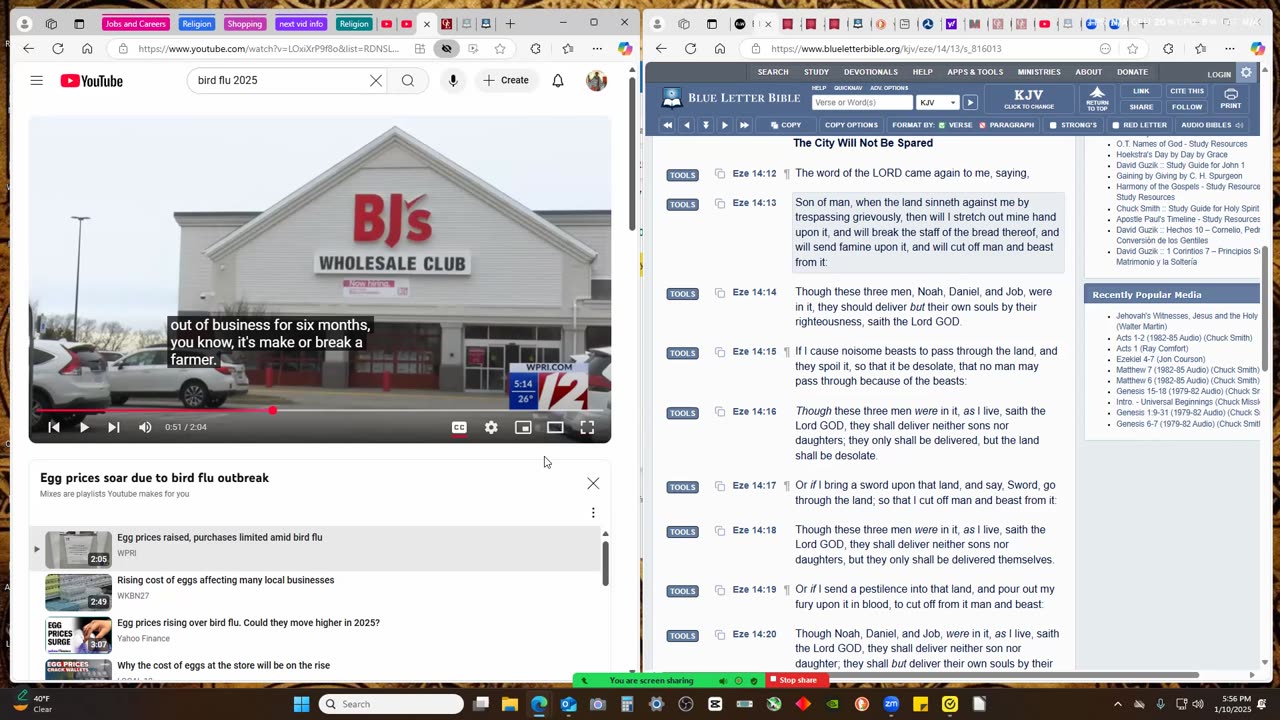Open Copilot in the YouTube browser window
Screen dimensions: 1280x720
pyautogui.click(x=625, y=48)
